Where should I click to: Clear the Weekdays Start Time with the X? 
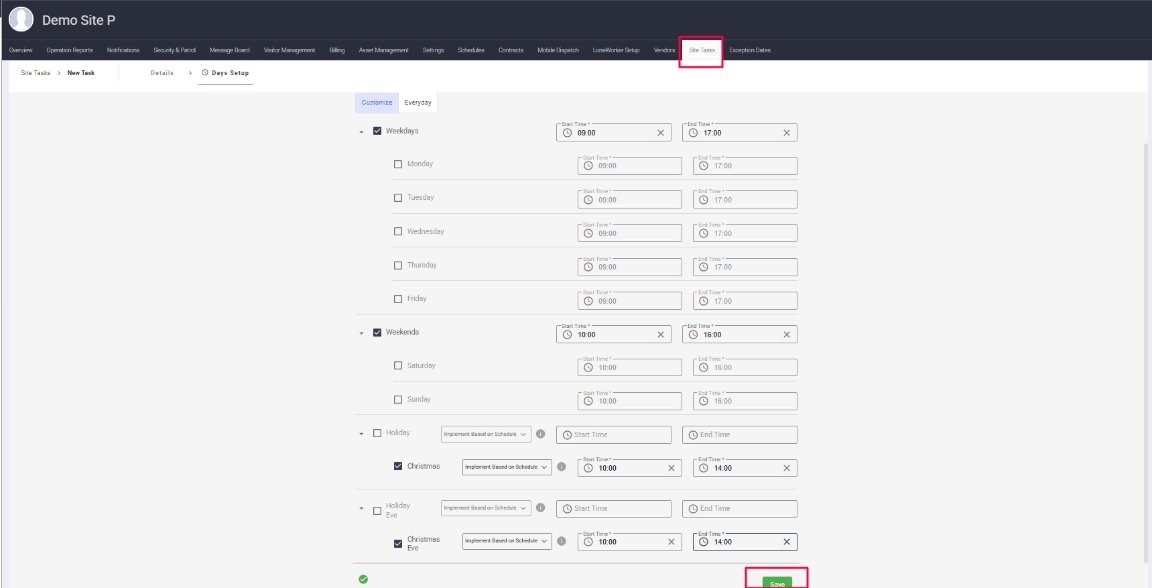(x=660, y=133)
